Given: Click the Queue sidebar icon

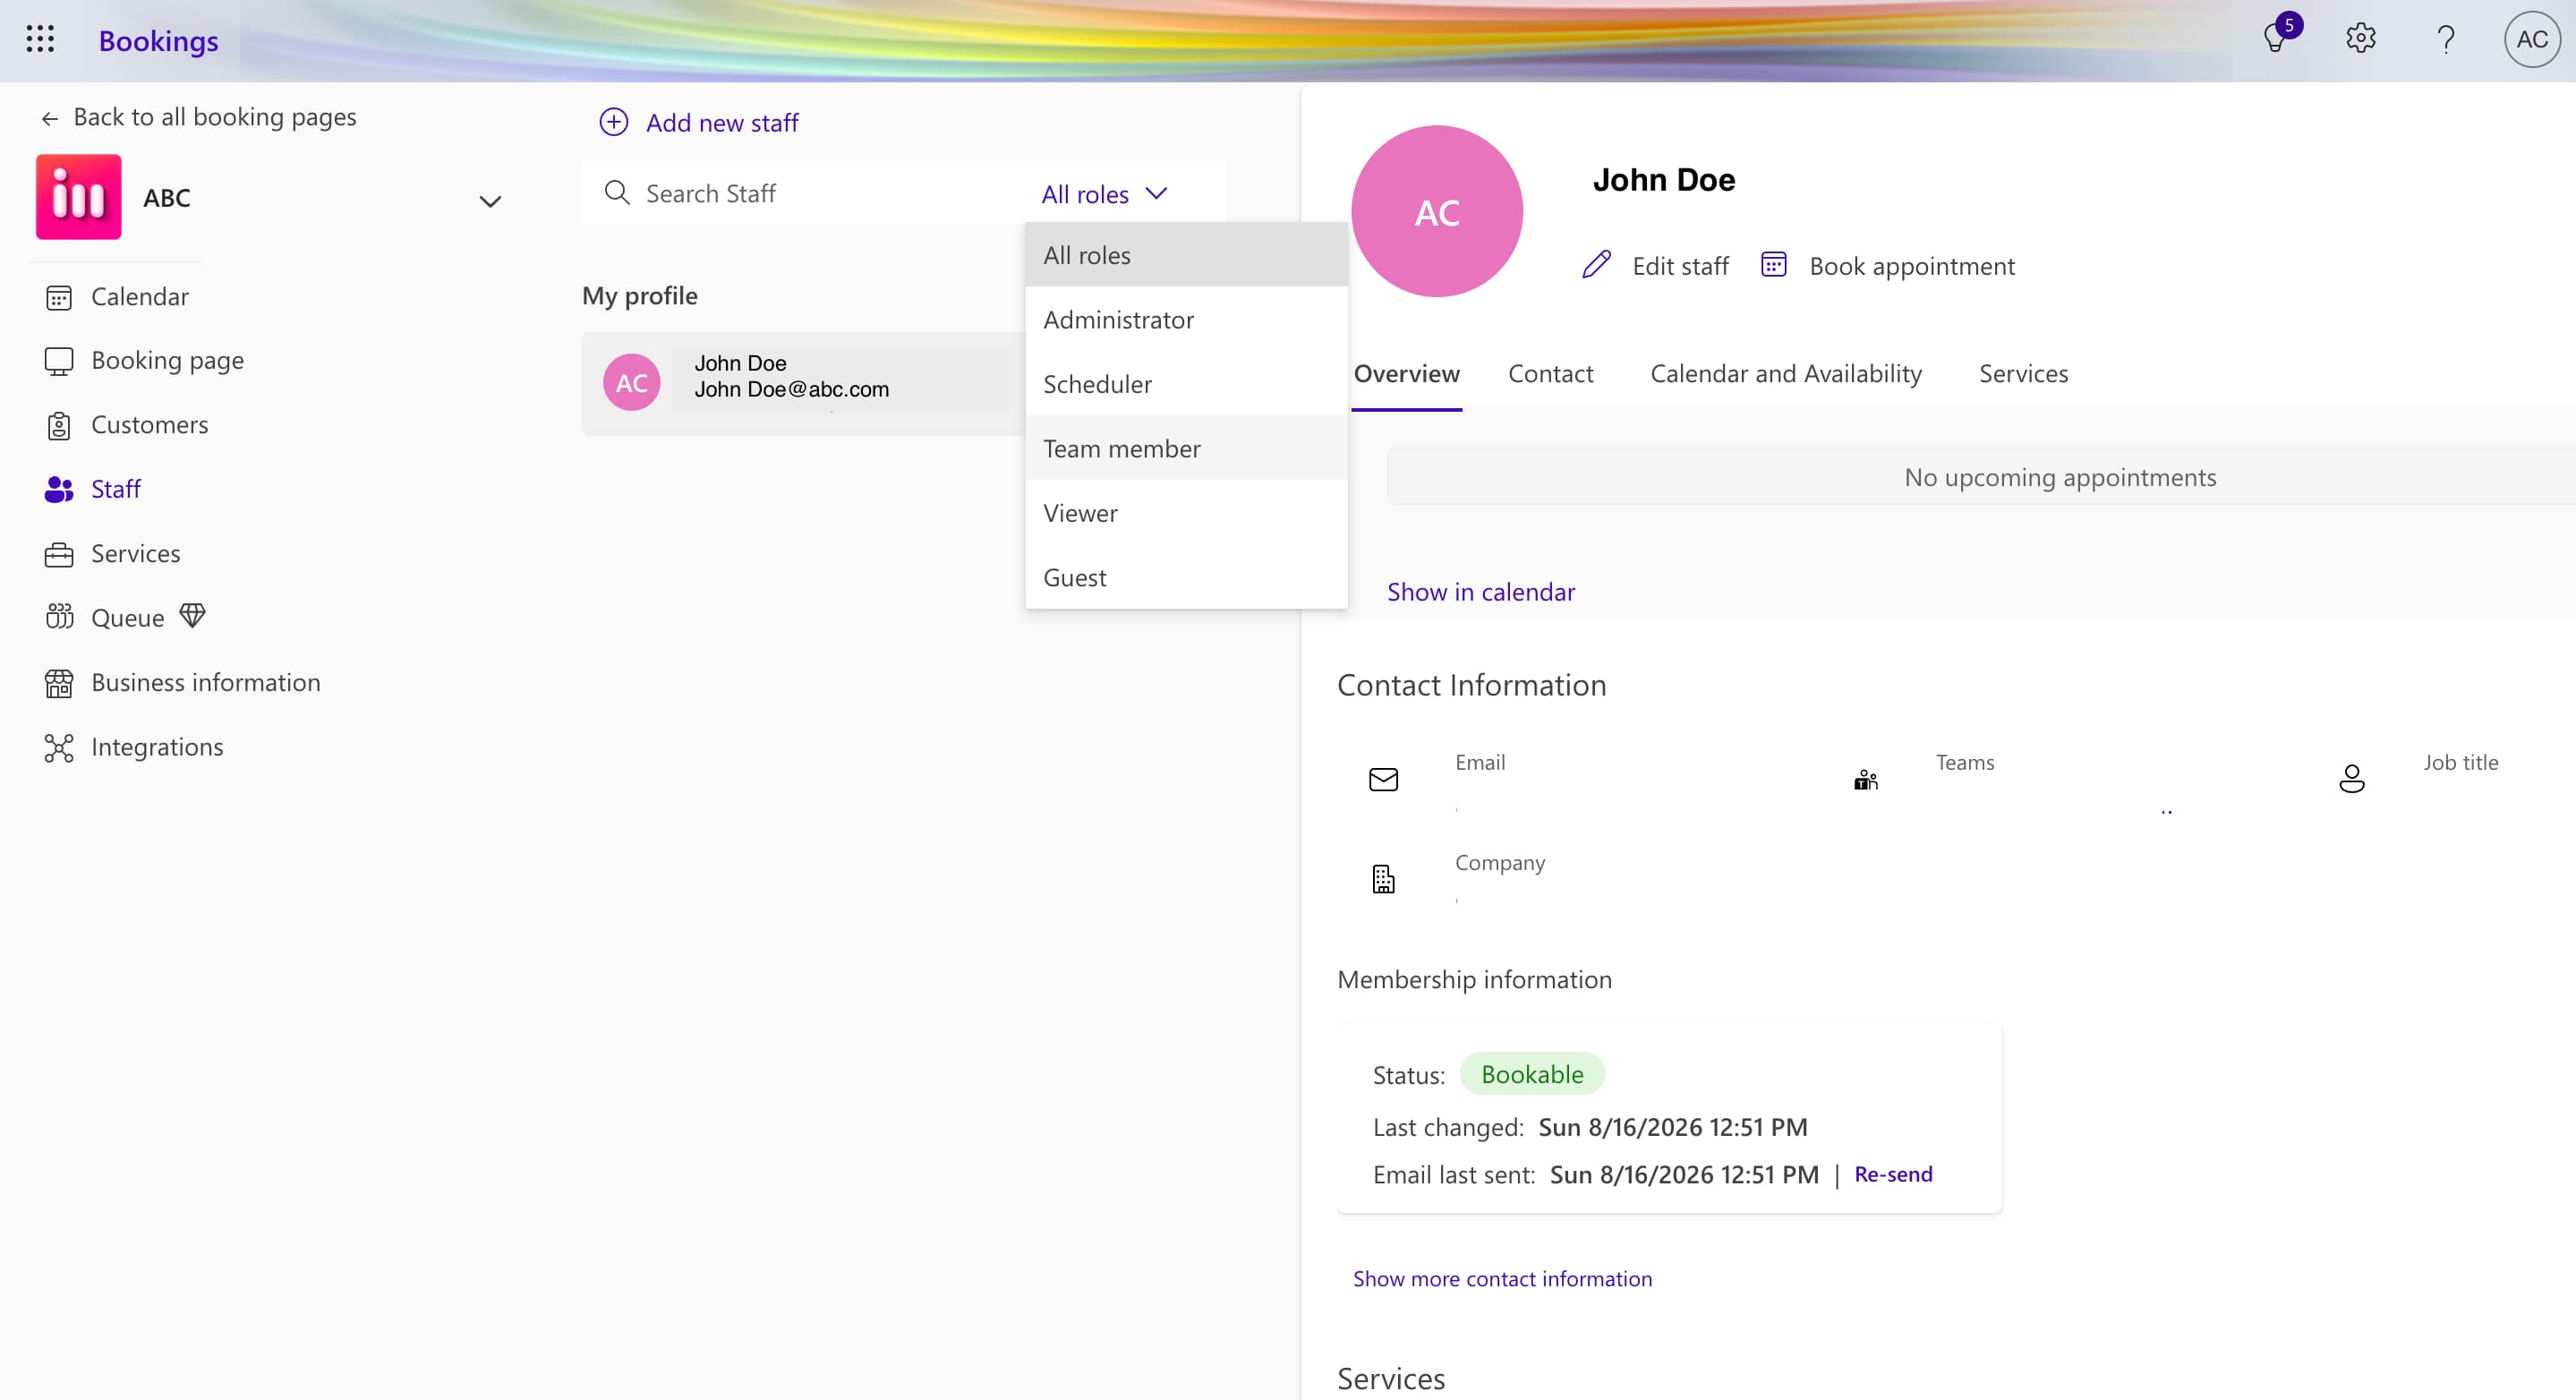Looking at the screenshot, I should coord(59,617).
